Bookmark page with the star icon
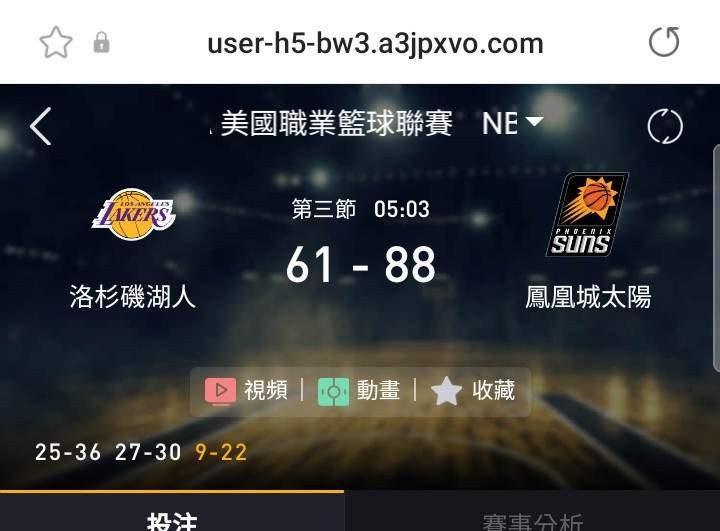The height and width of the screenshot is (531, 720). 56,42
